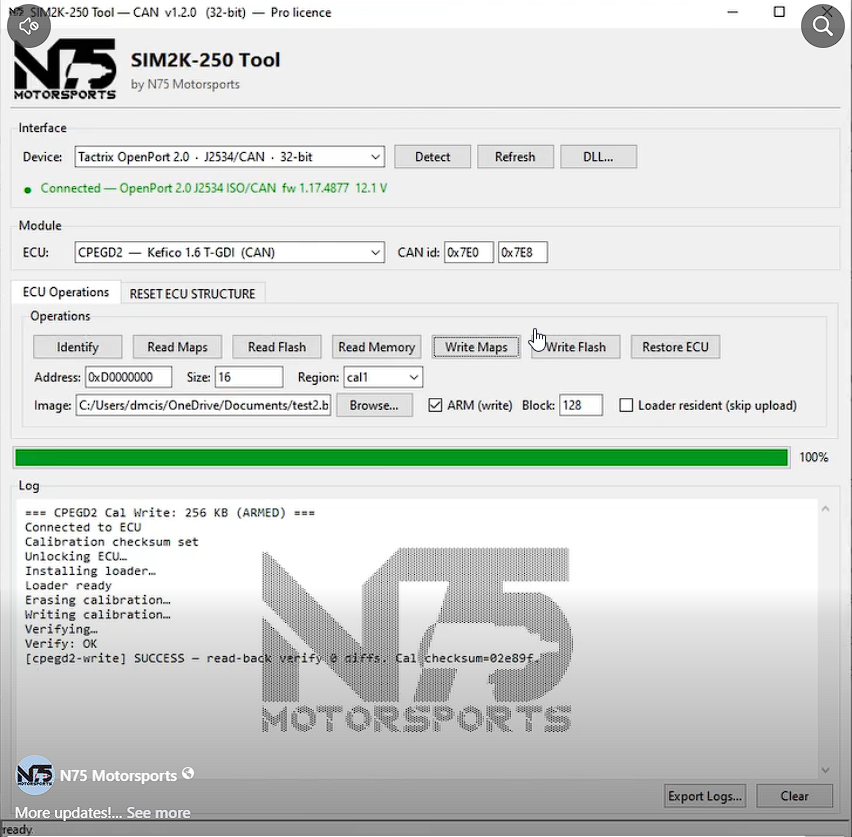
Task: Focus the Address input field
Action: pyautogui.click(x=129, y=377)
